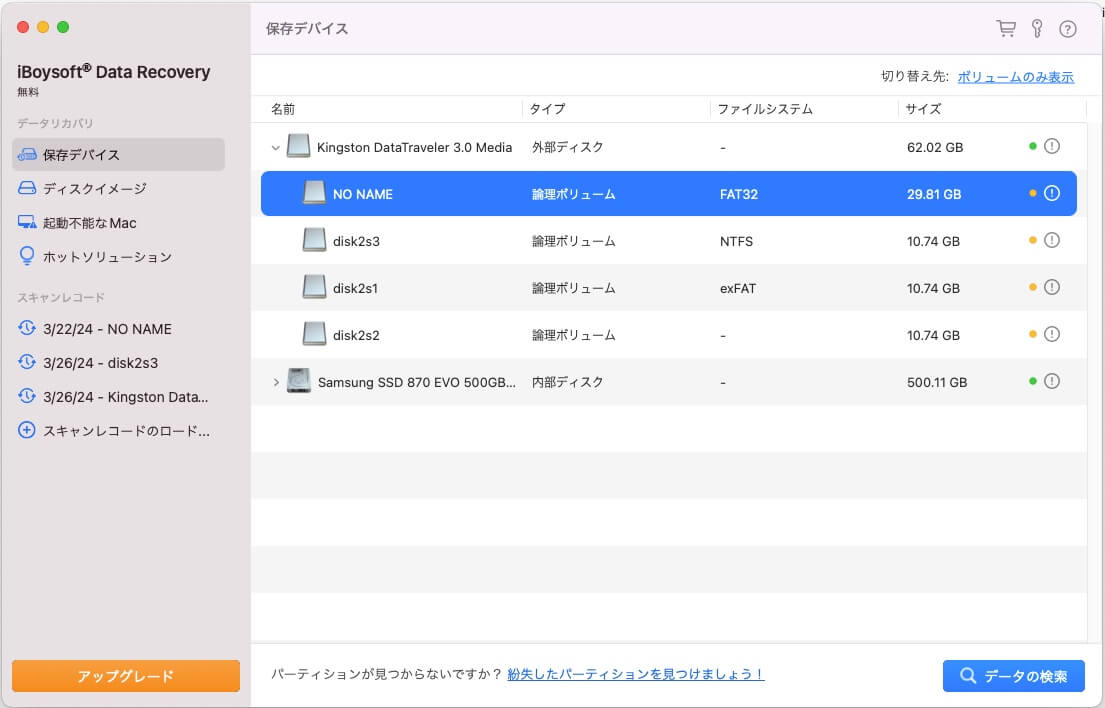Click the warning icon beside Samsung SSD
Screen dimensions: 1105x708
pos(1050,381)
